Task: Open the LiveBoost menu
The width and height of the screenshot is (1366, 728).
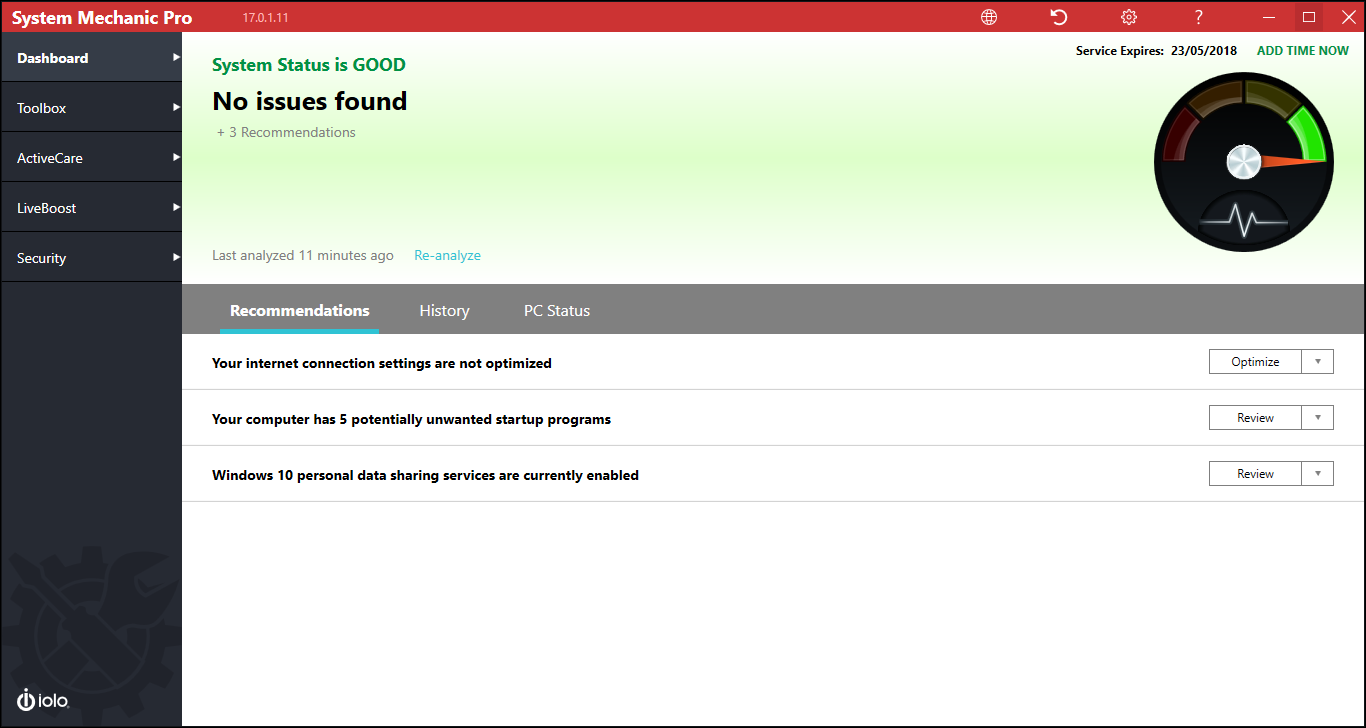Action: pos(91,208)
